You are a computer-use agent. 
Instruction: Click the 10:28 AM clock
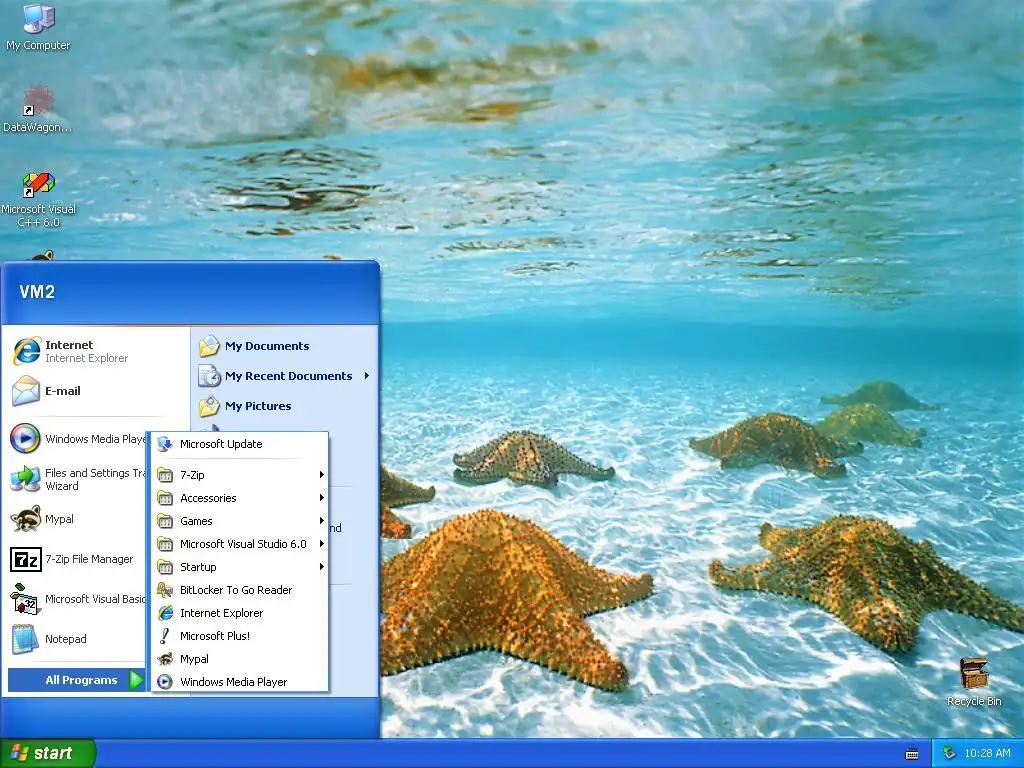click(987, 754)
